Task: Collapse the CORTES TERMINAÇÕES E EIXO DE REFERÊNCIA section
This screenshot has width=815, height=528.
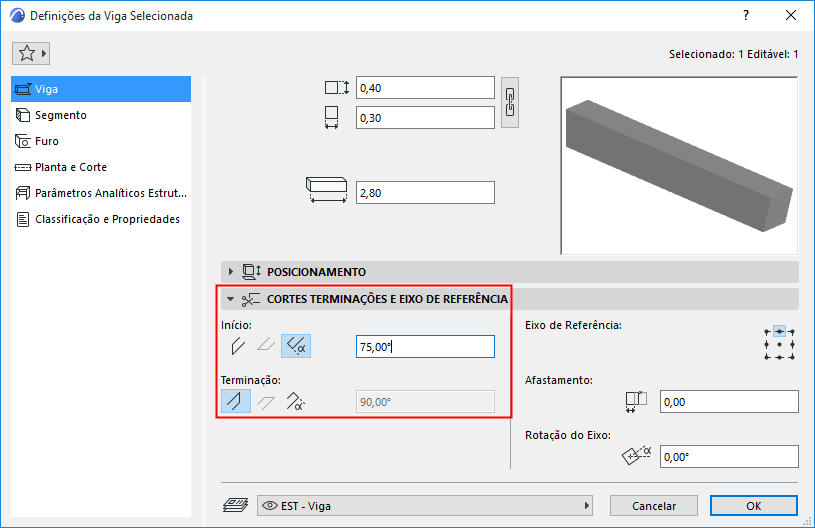Action: (x=230, y=299)
